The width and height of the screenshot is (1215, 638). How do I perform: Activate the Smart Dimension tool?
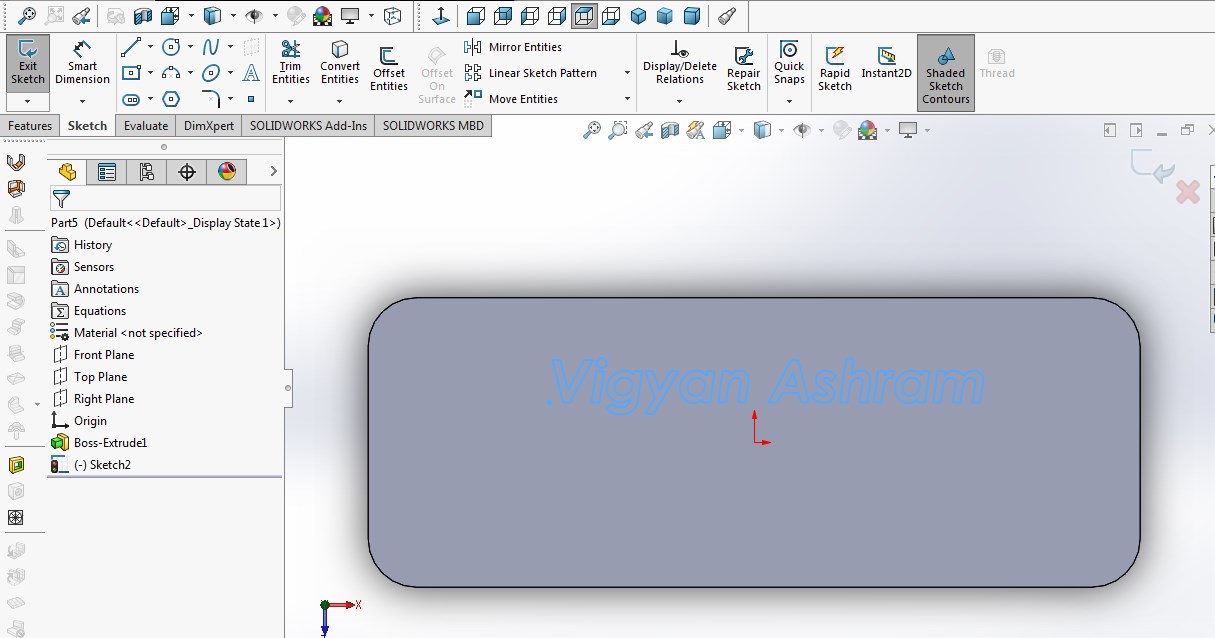click(x=82, y=63)
